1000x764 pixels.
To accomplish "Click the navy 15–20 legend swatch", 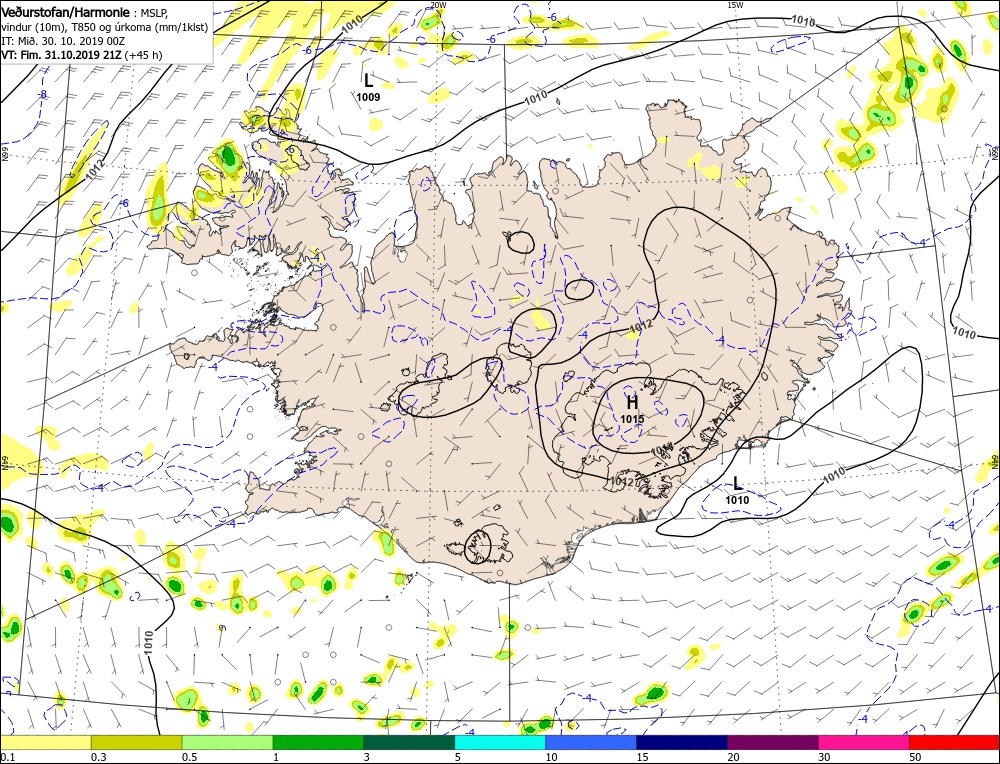I will click(682, 742).
